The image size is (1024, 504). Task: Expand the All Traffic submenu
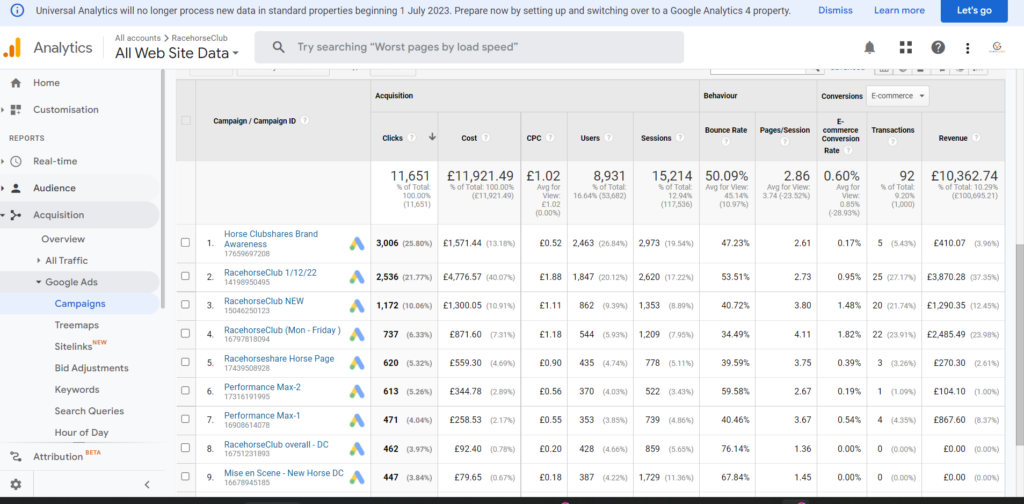(39, 260)
